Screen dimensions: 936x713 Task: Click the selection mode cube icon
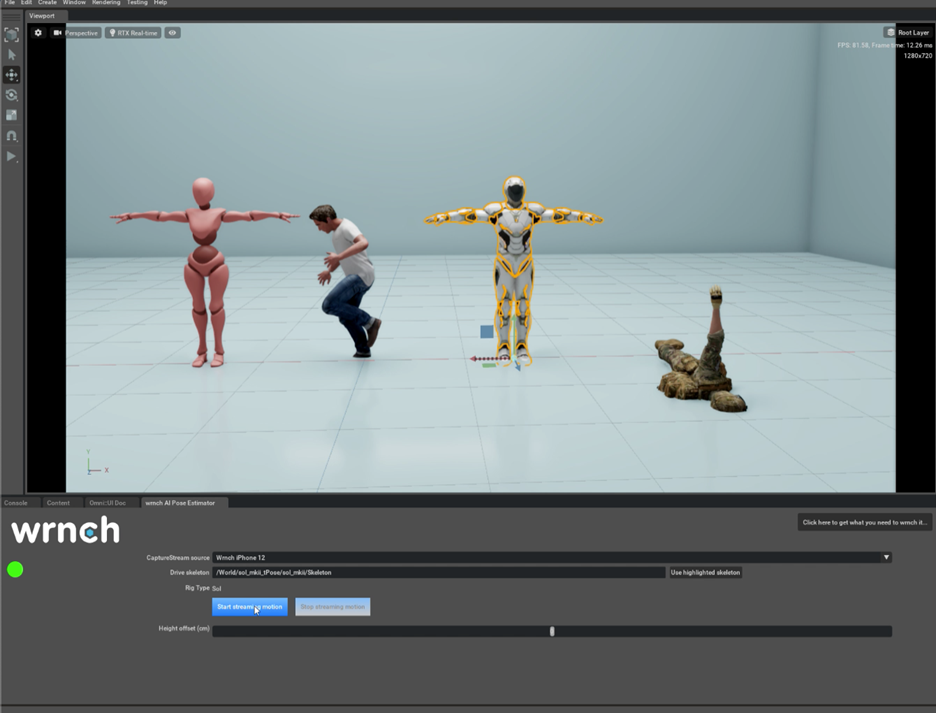pos(12,35)
